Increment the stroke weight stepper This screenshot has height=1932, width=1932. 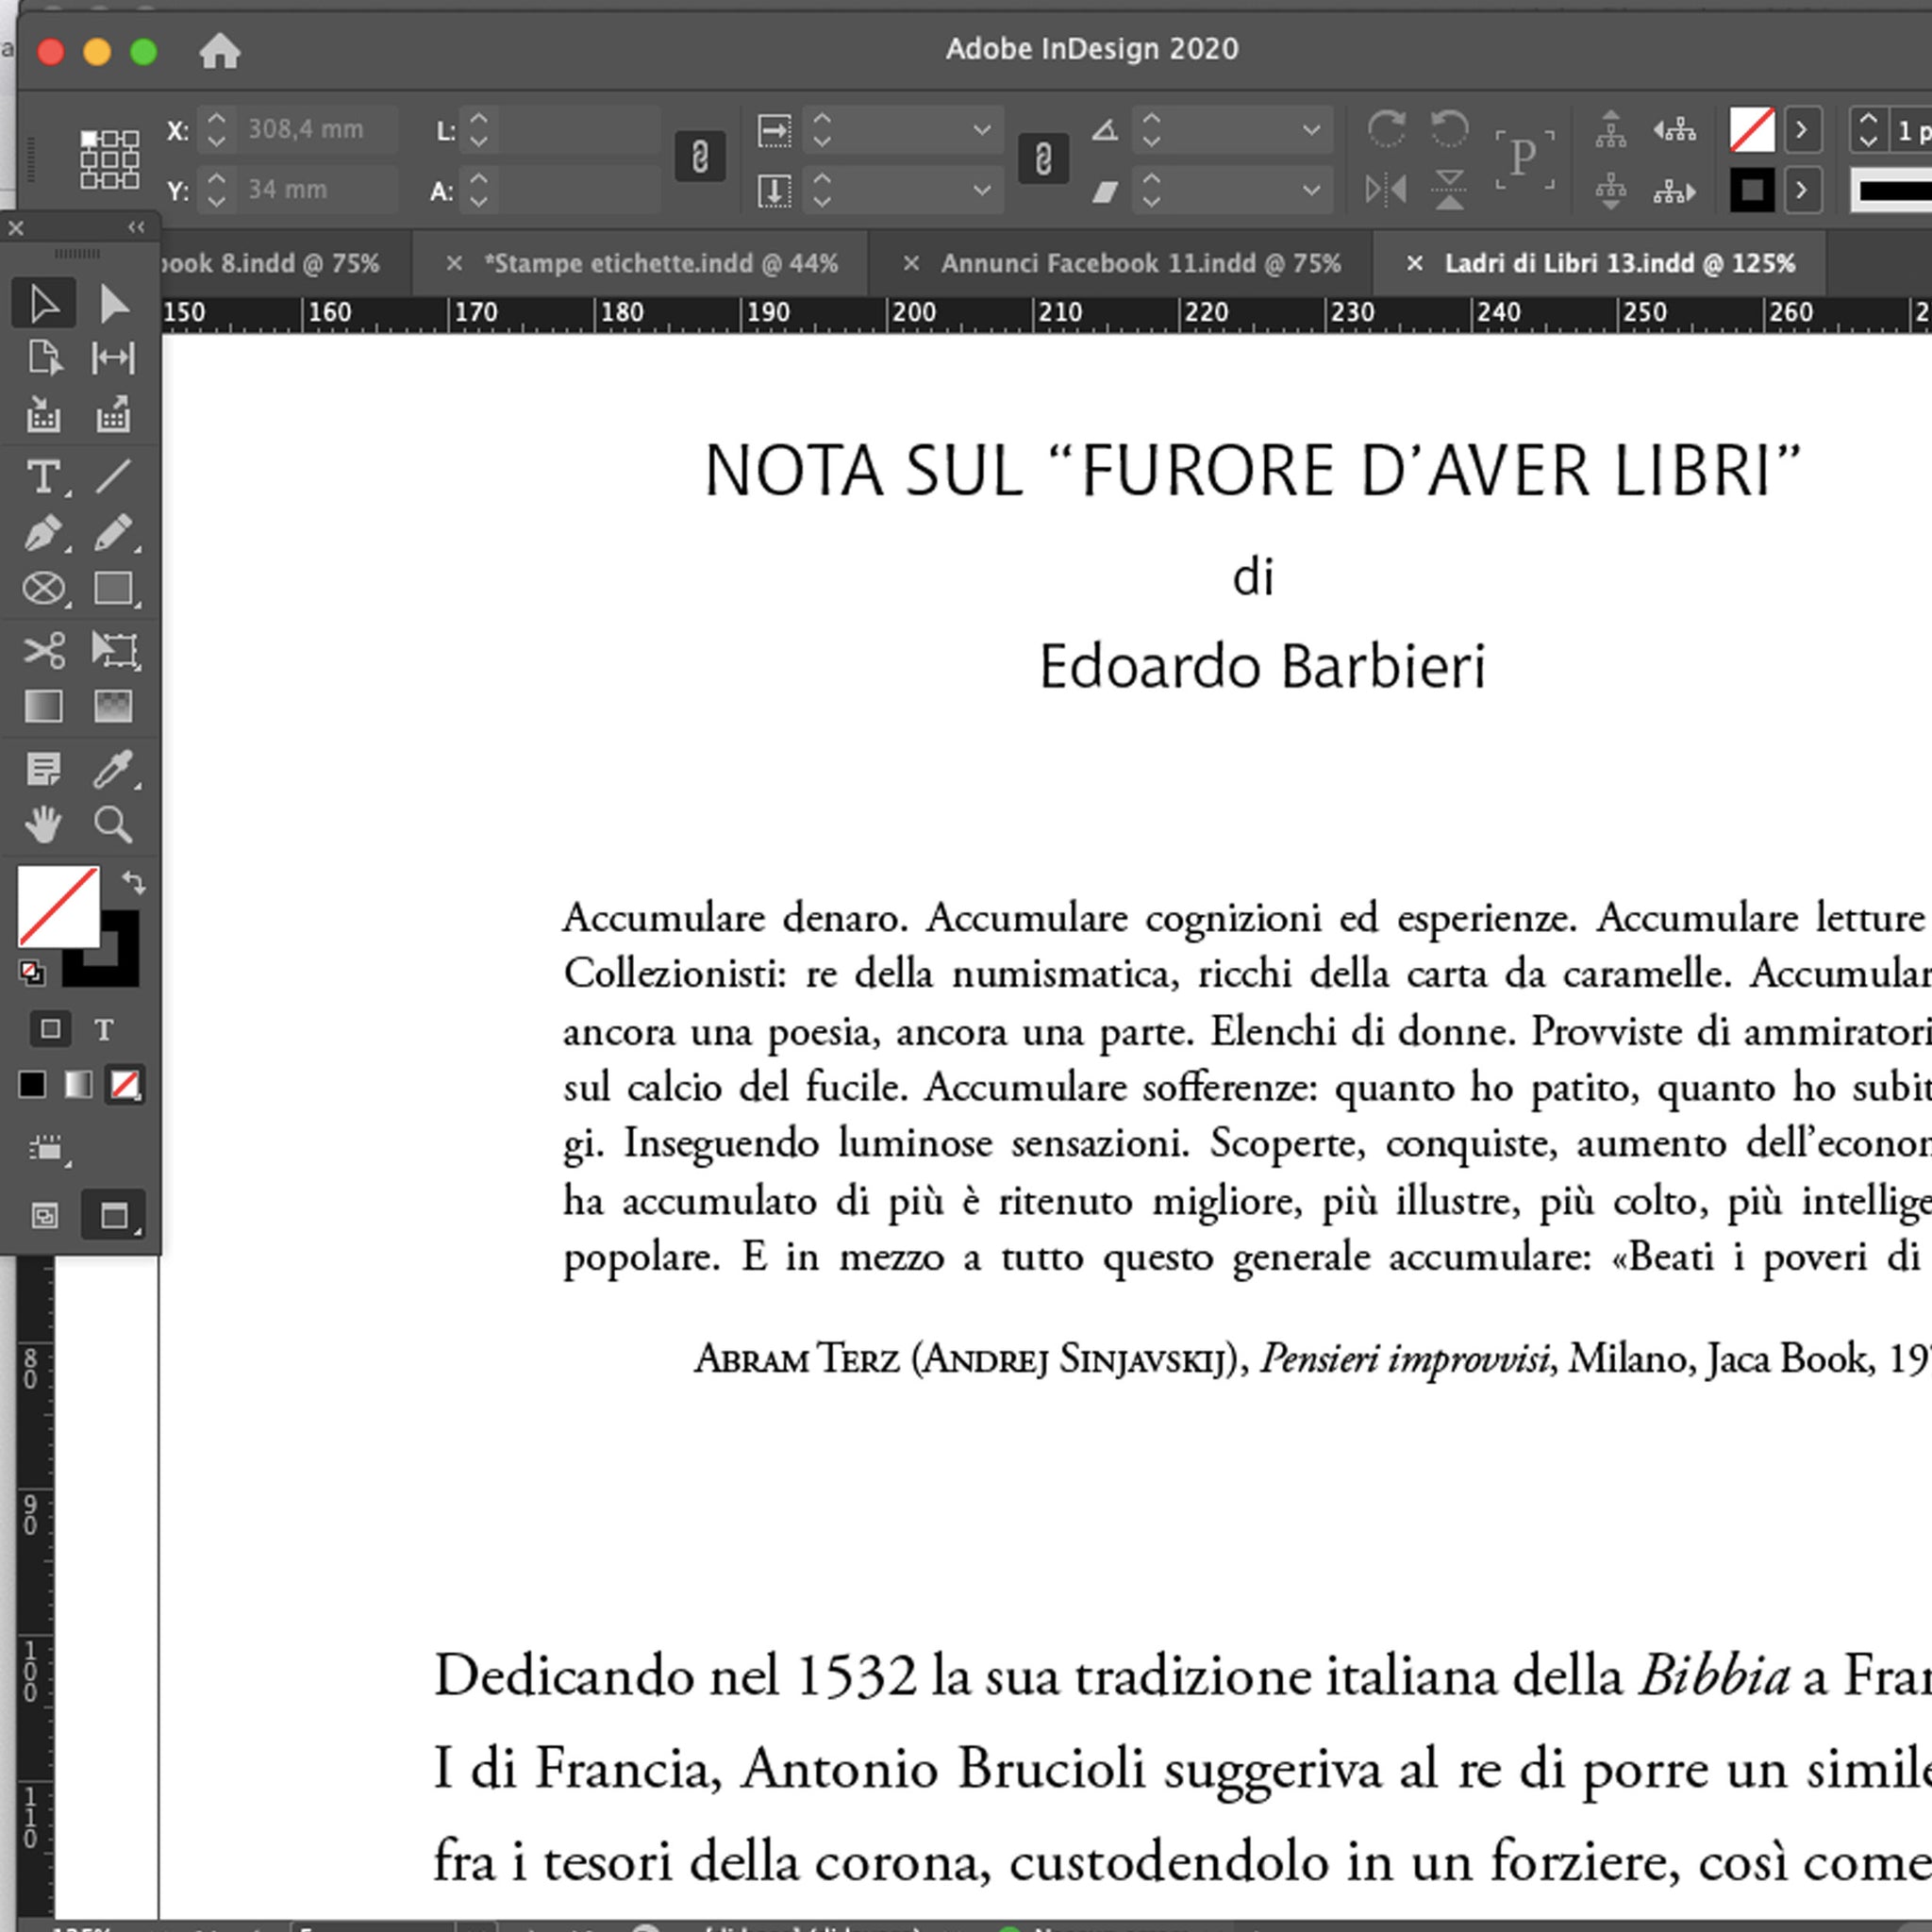tap(1868, 119)
